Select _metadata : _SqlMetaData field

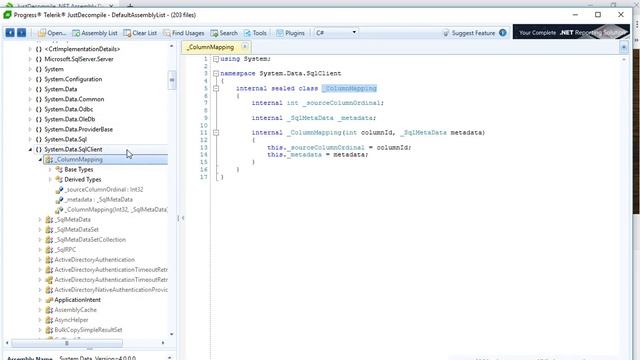pyautogui.click(x=98, y=200)
